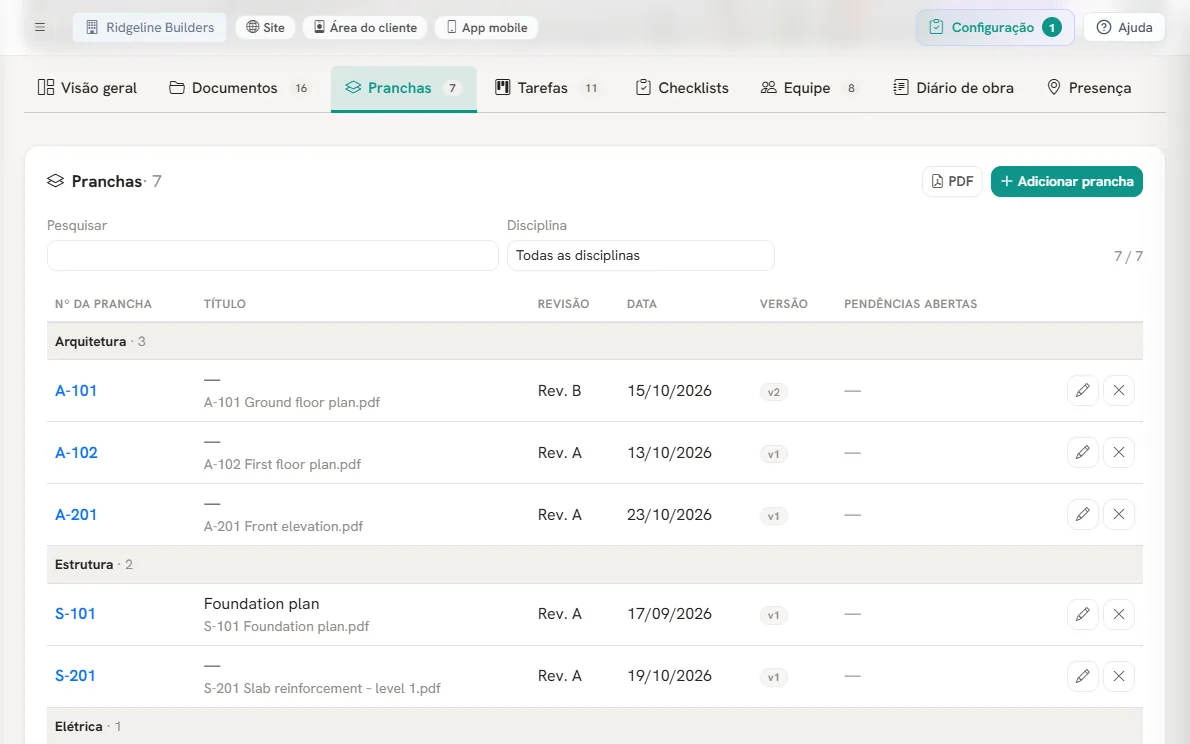Delete the S-201 sheet with X icon
This screenshot has height=744, width=1190.
coord(1119,676)
